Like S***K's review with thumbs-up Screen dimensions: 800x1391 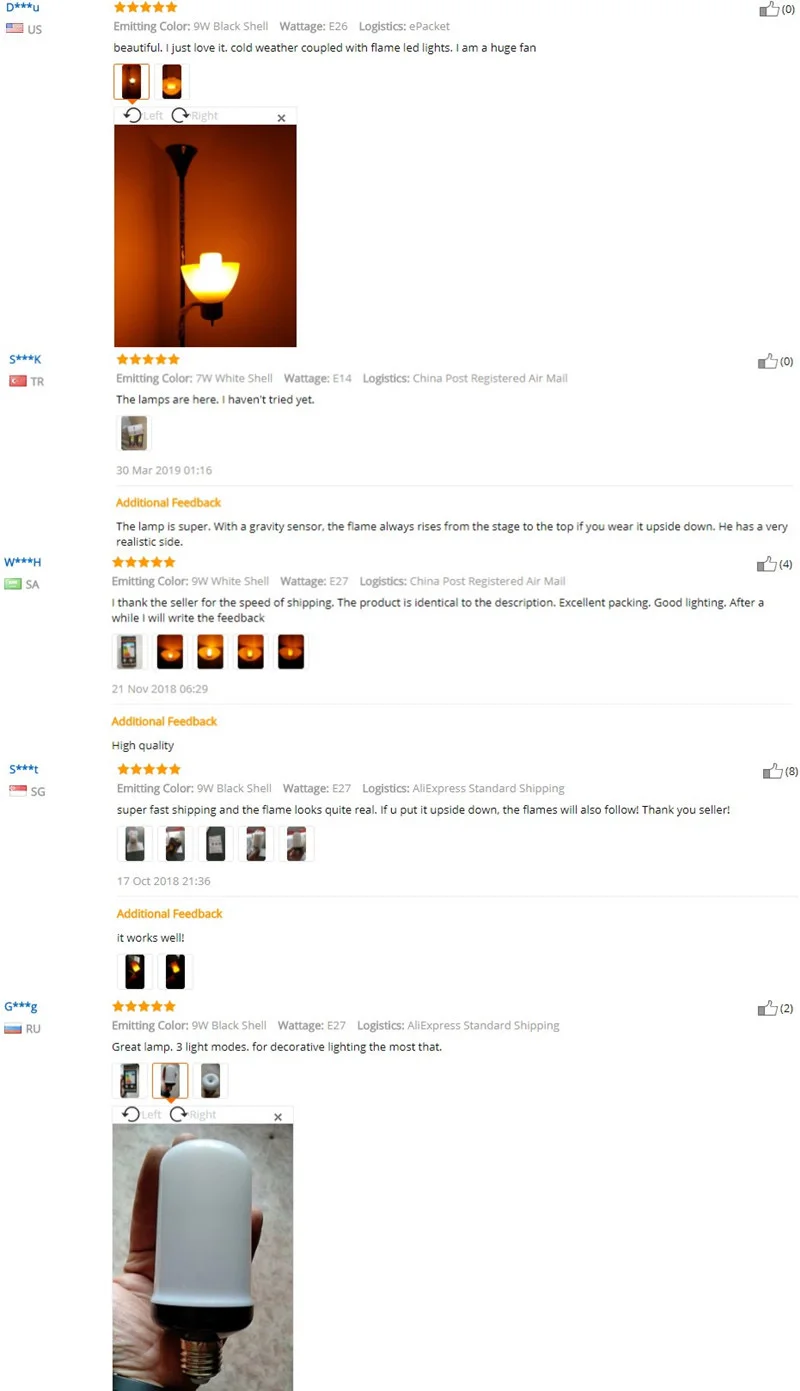(x=768, y=361)
